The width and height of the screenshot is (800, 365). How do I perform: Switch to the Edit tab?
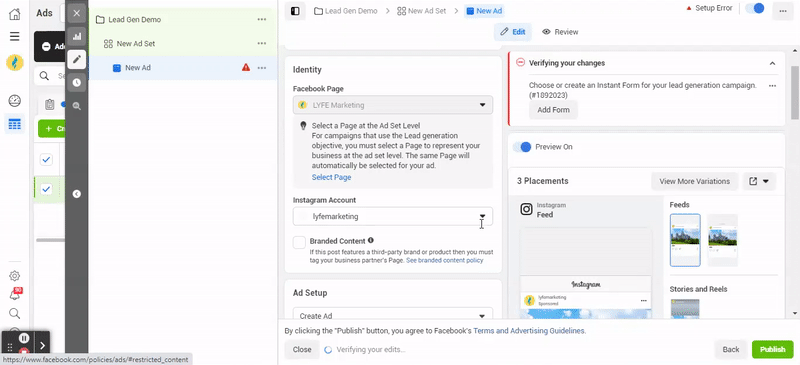(x=513, y=32)
